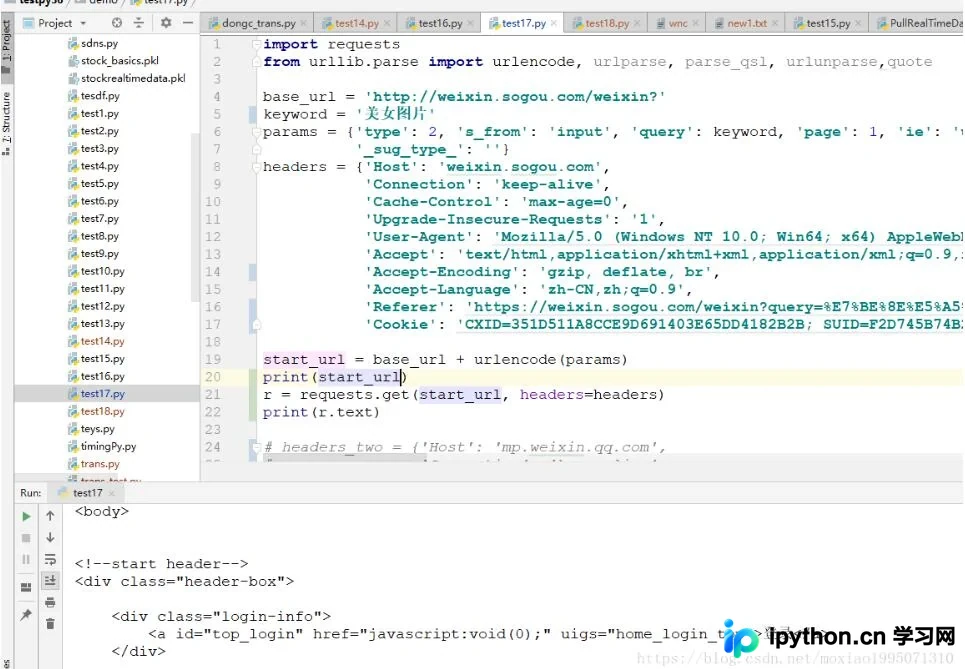965x669 pixels.
Task: Click 'urlencode(params)' on line 19
Action: click(550, 359)
